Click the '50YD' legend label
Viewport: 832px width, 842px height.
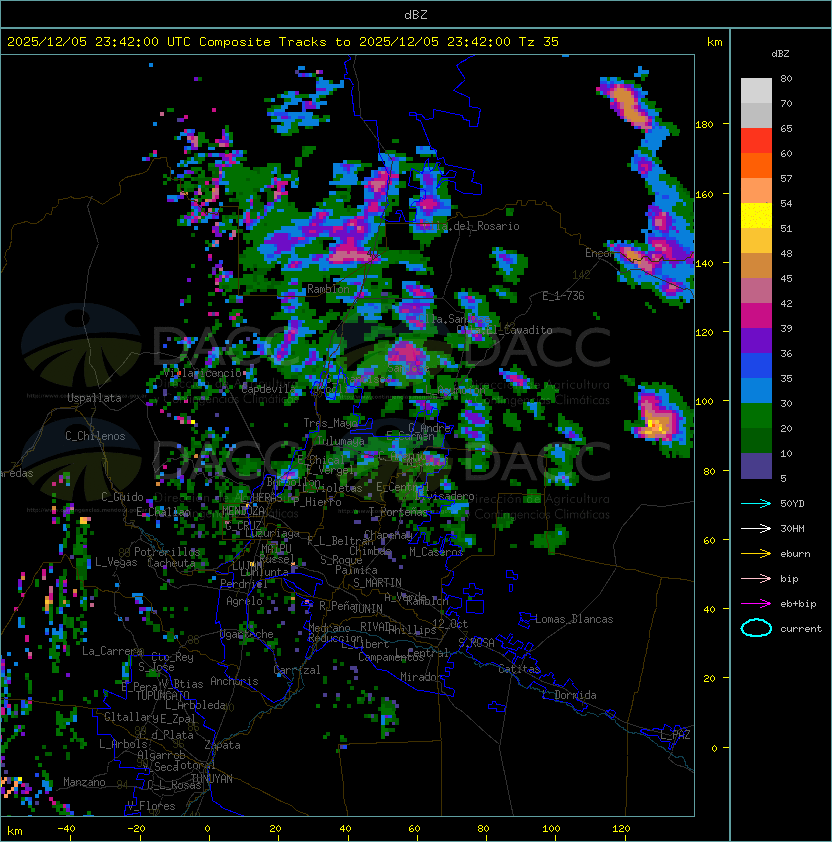coord(792,504)
